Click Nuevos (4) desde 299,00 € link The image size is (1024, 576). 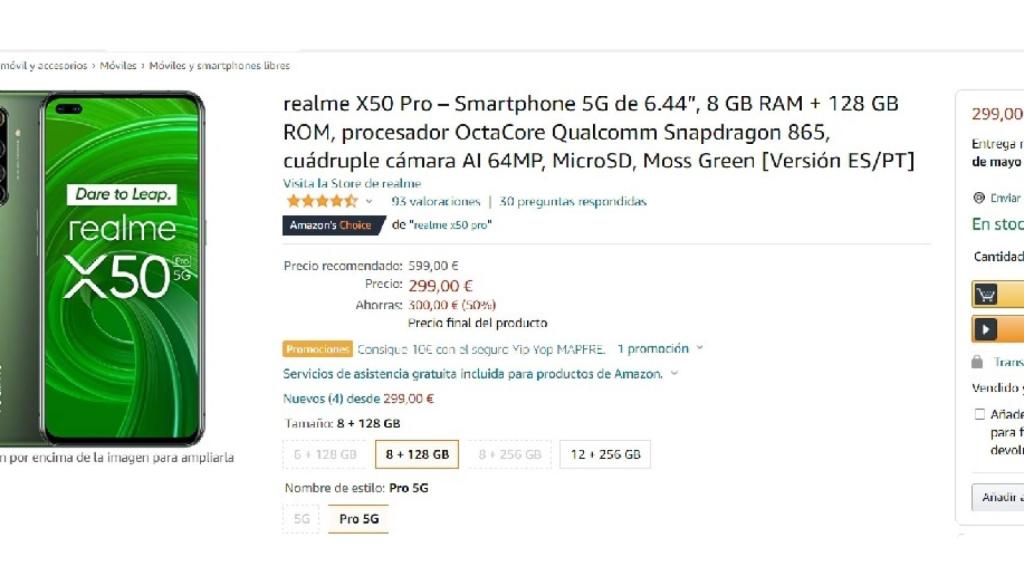tap(360, 398)
